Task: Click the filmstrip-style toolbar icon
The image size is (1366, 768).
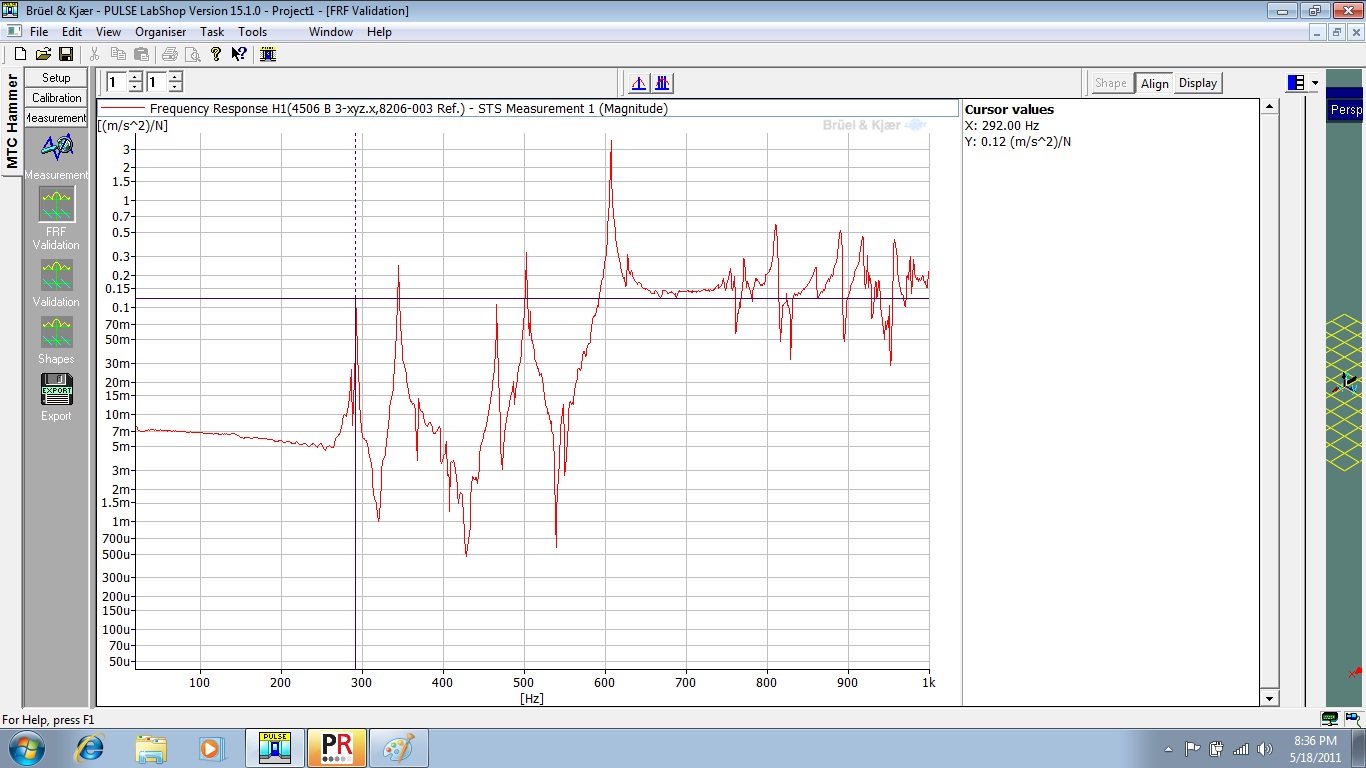Action: (268, 54)
